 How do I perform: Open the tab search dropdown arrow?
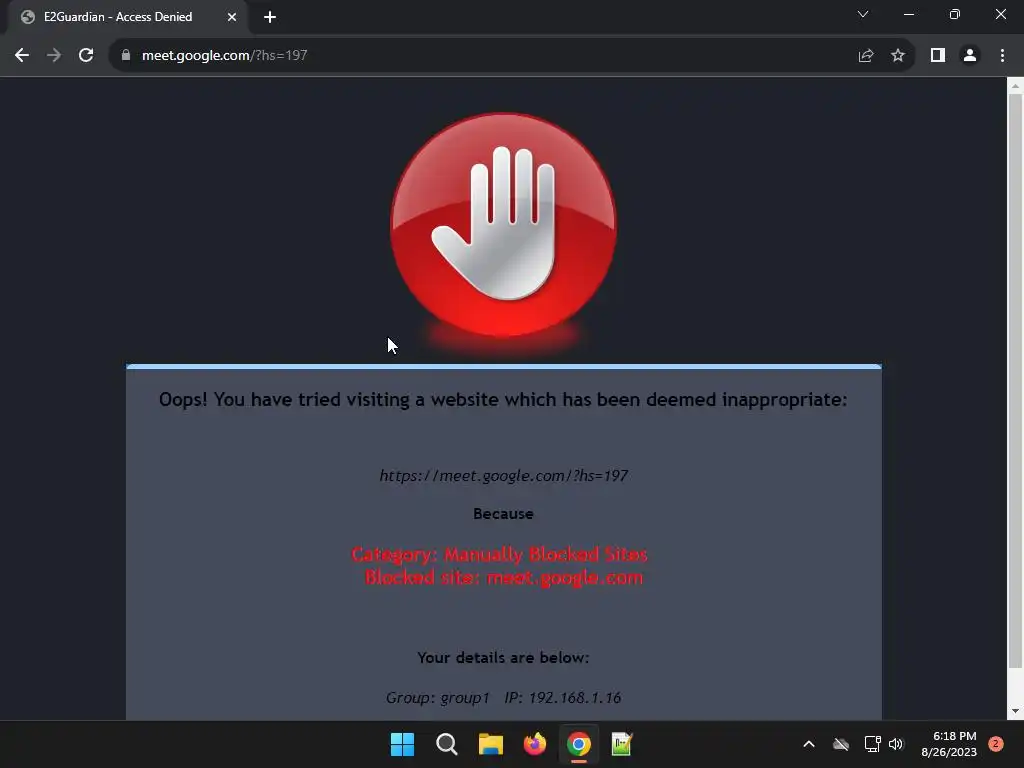[x=863, y=14]
